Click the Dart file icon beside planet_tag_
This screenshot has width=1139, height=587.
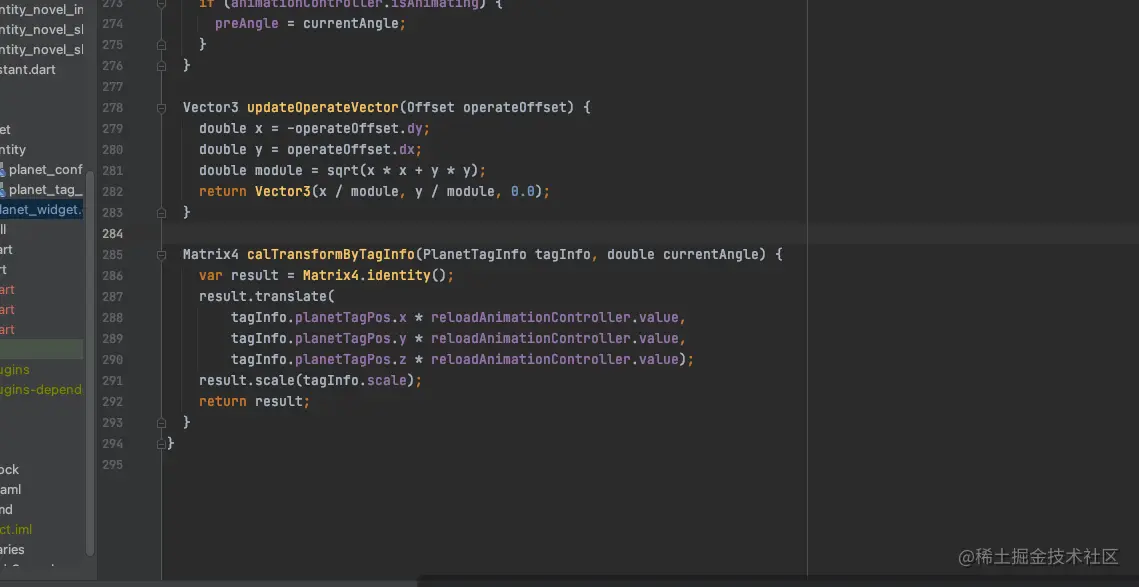point(3,190)
